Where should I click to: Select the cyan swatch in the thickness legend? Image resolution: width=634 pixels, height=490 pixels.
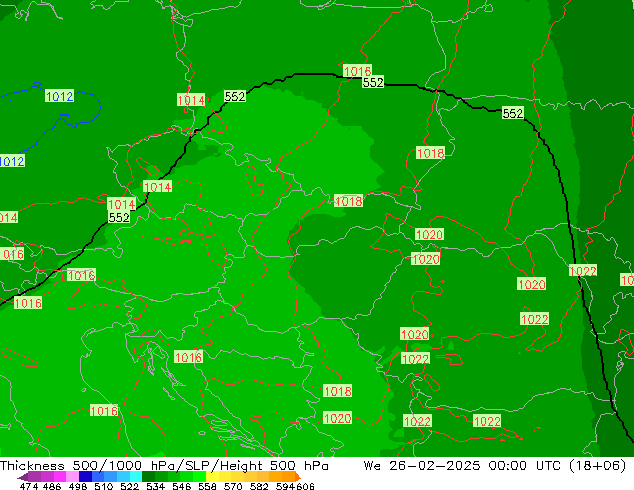pos(136,476)
